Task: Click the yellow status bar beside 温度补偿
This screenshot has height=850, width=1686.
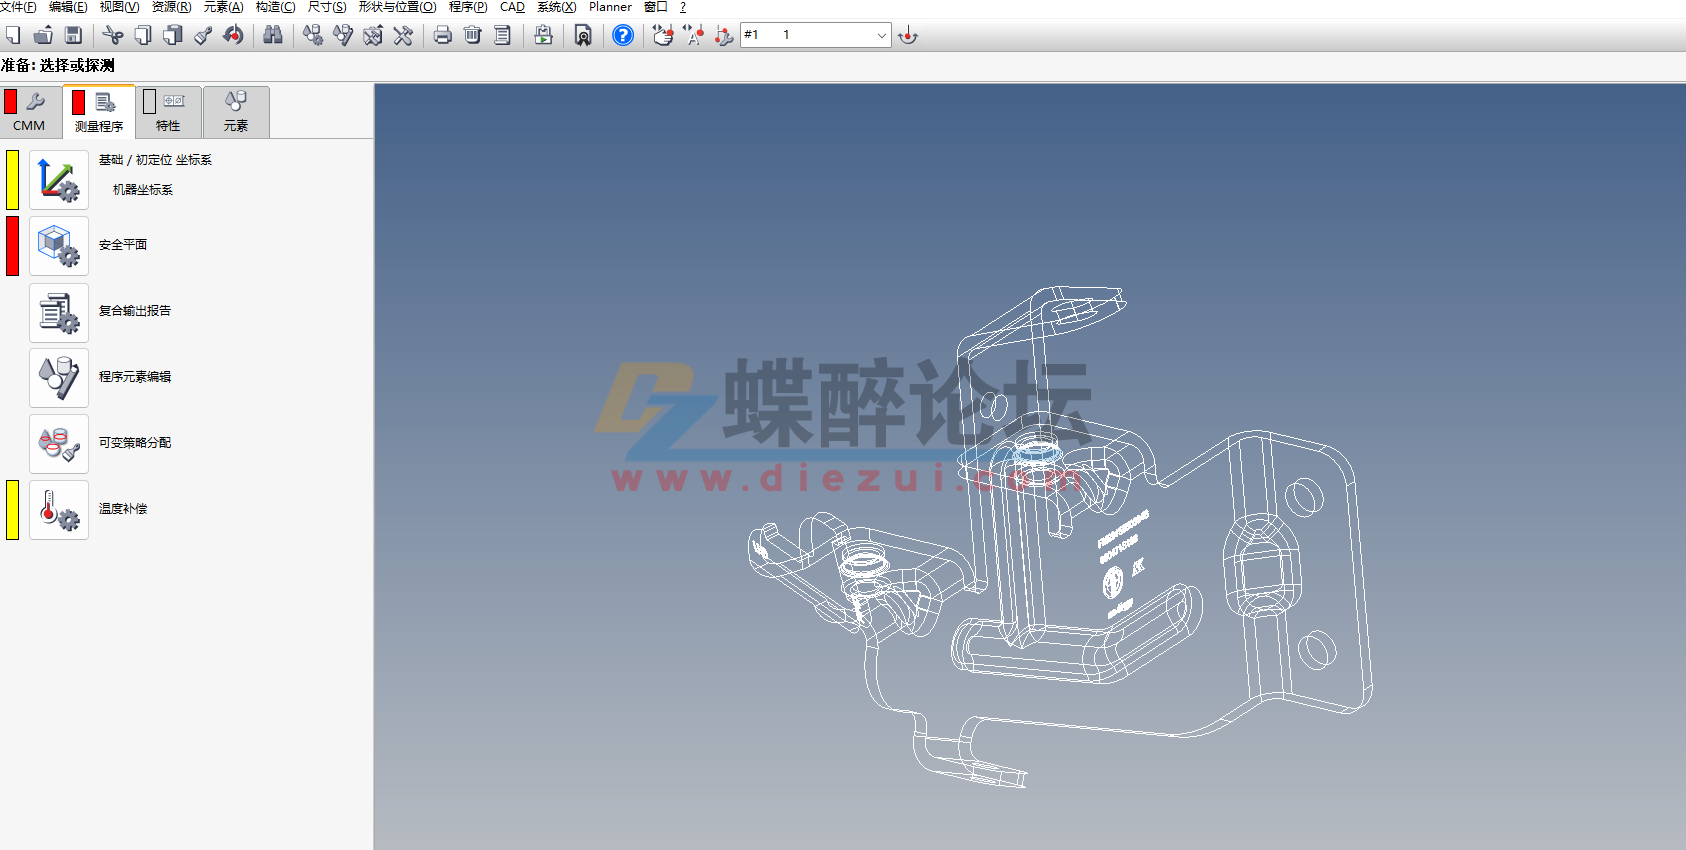Action: click(x=13, y=510)
